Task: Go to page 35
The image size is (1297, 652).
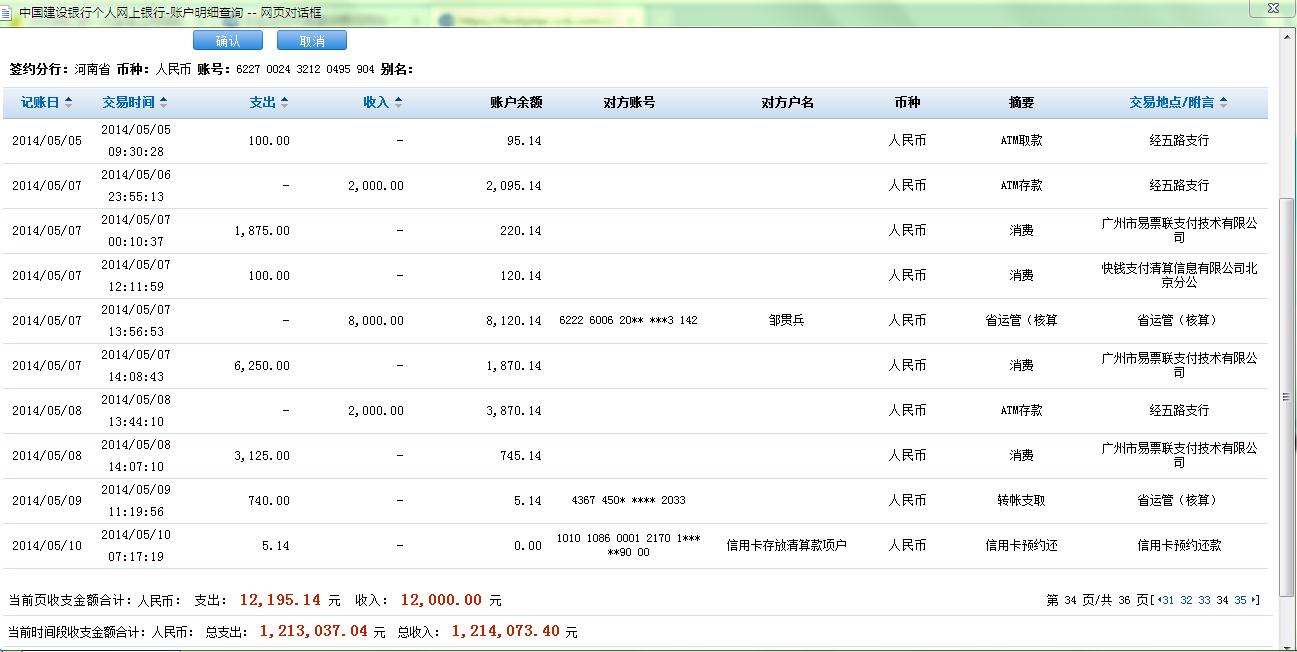Action: pos(1240,600)
